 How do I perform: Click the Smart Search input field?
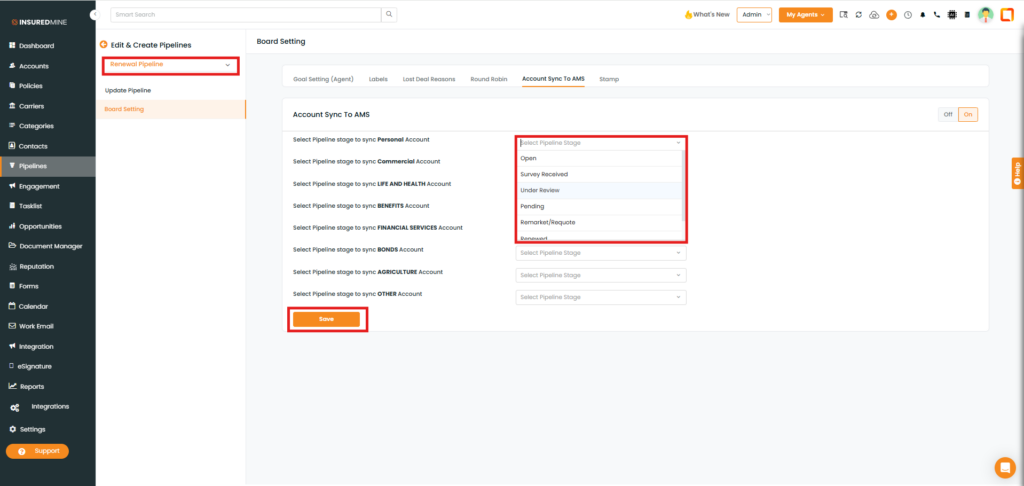(x=245, y=15)
